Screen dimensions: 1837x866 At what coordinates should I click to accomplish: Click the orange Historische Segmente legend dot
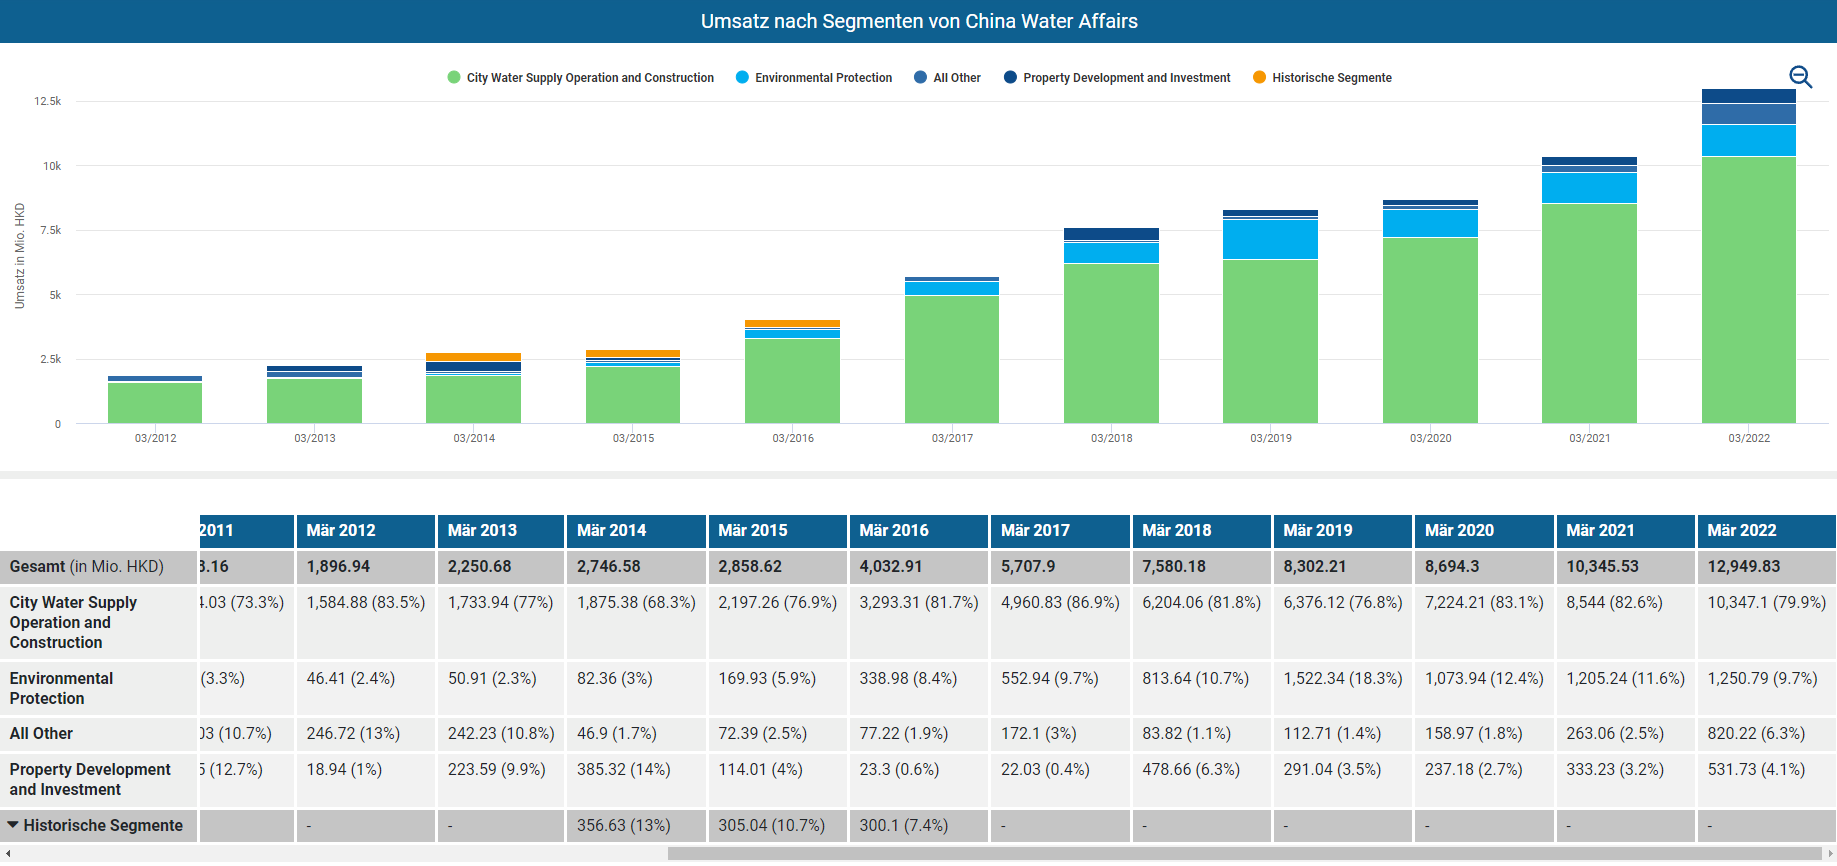tap(1259, 78)
